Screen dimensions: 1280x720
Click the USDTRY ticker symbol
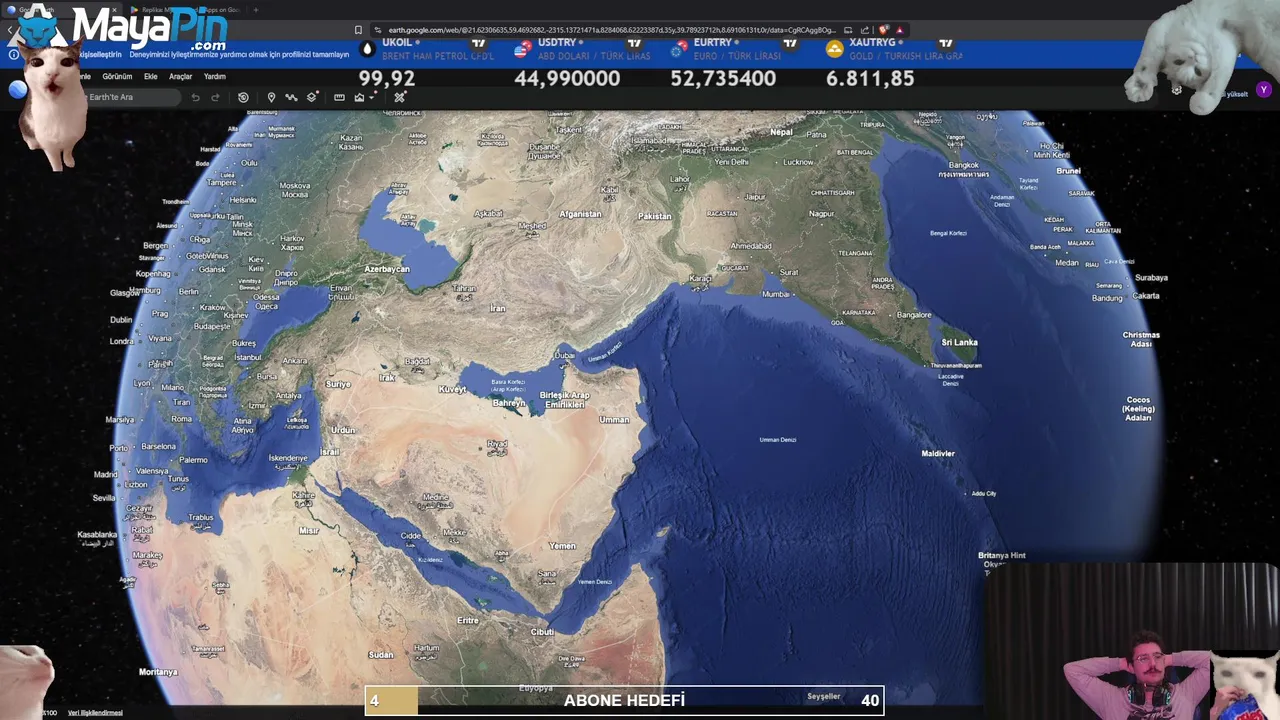pyautogui.click(x=557, y=43)
